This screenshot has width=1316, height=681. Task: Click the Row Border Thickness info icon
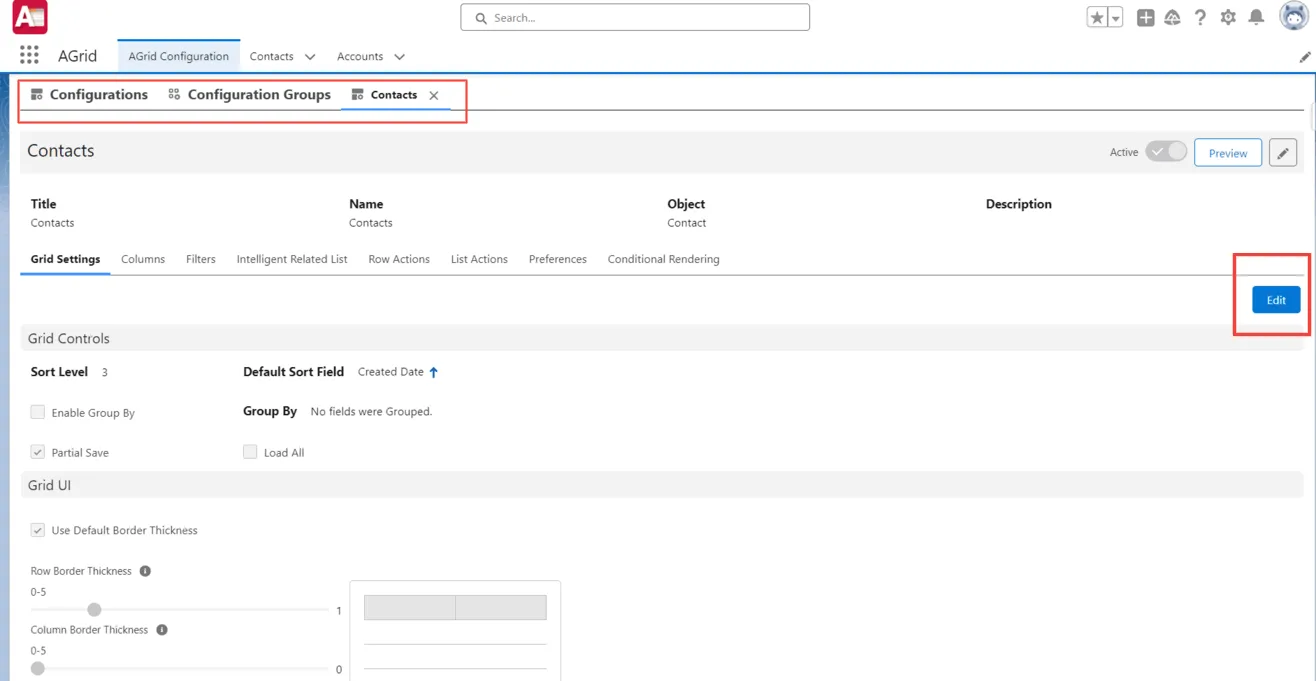(x=145, y=571)
